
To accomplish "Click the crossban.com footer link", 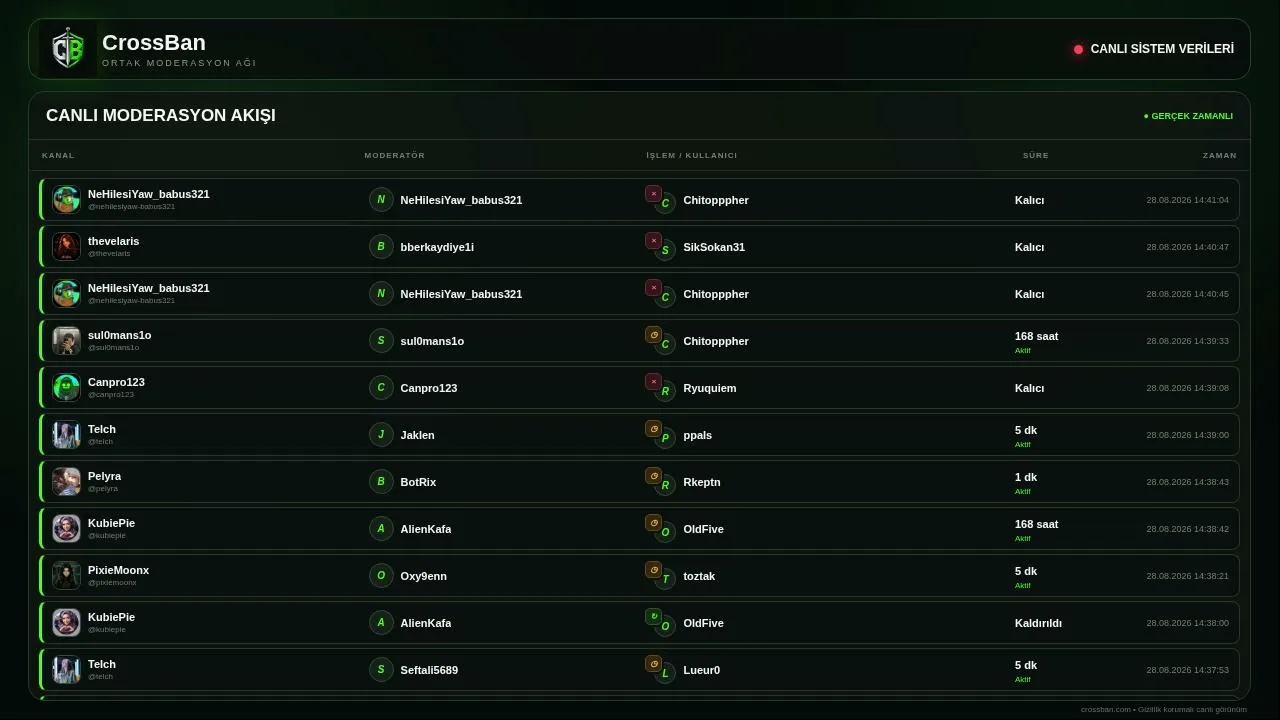I will pos(1105,709).
